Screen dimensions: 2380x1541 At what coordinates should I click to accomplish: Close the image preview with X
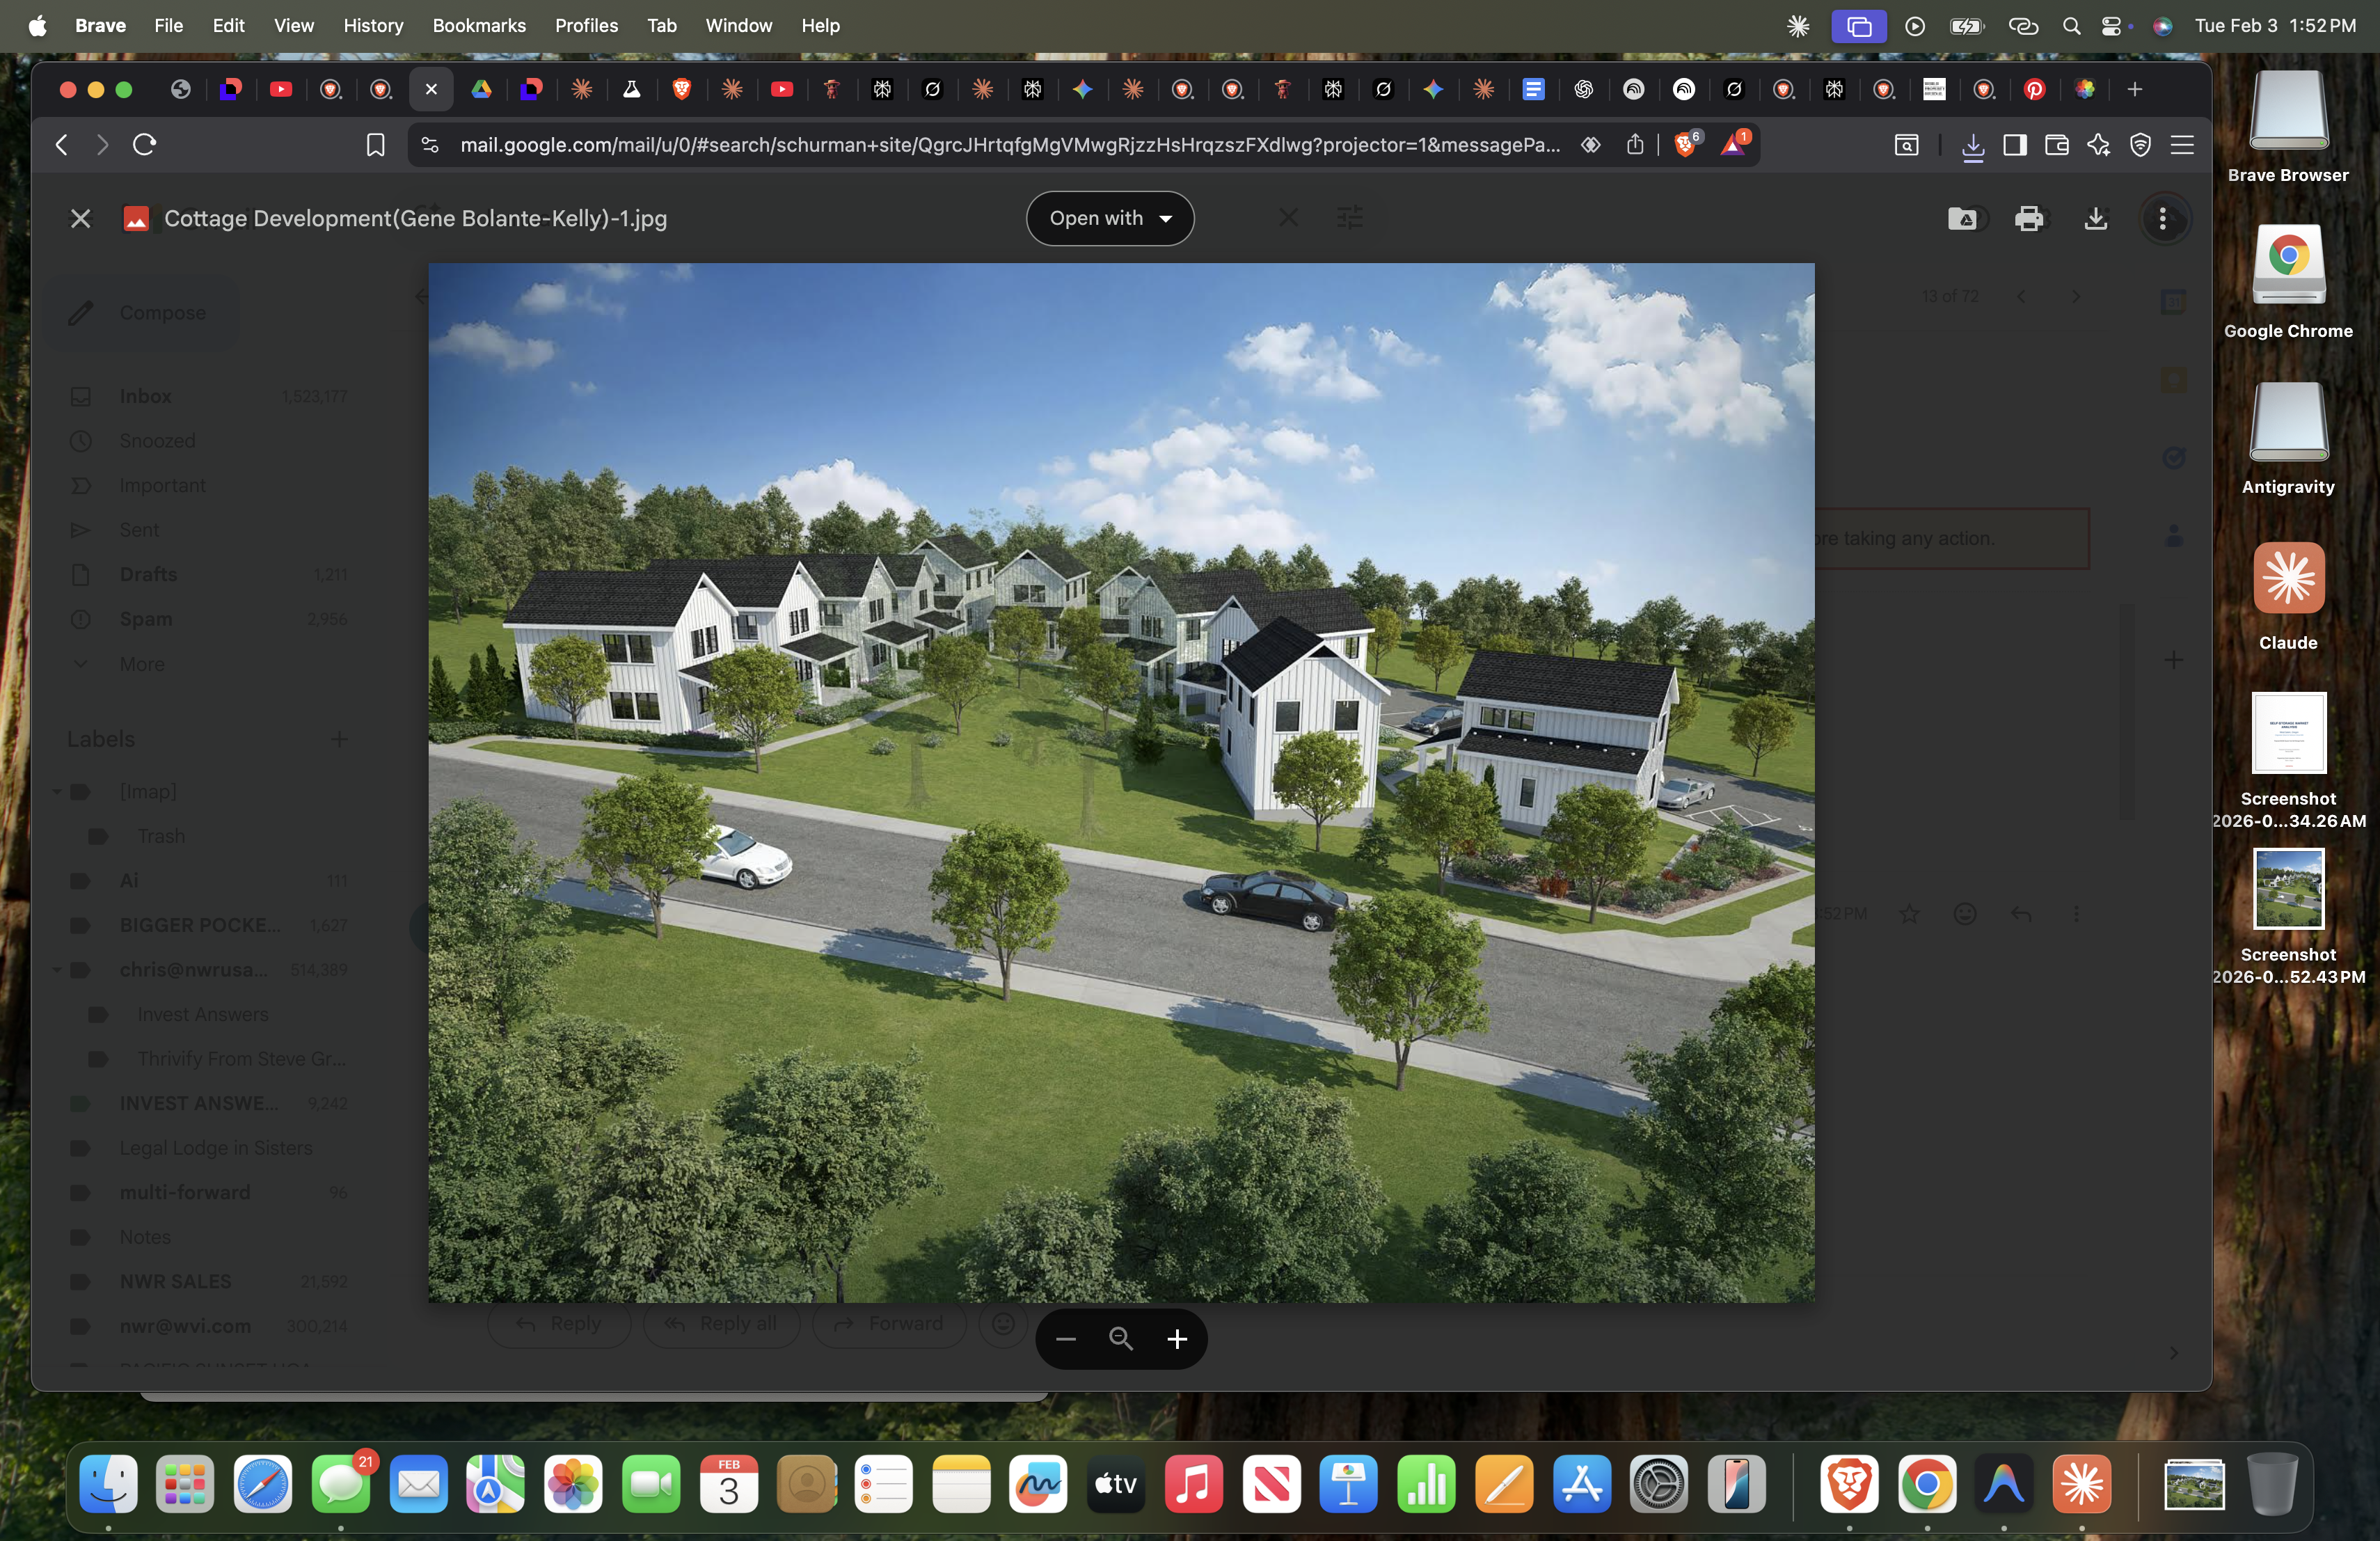tap(80, 219)
